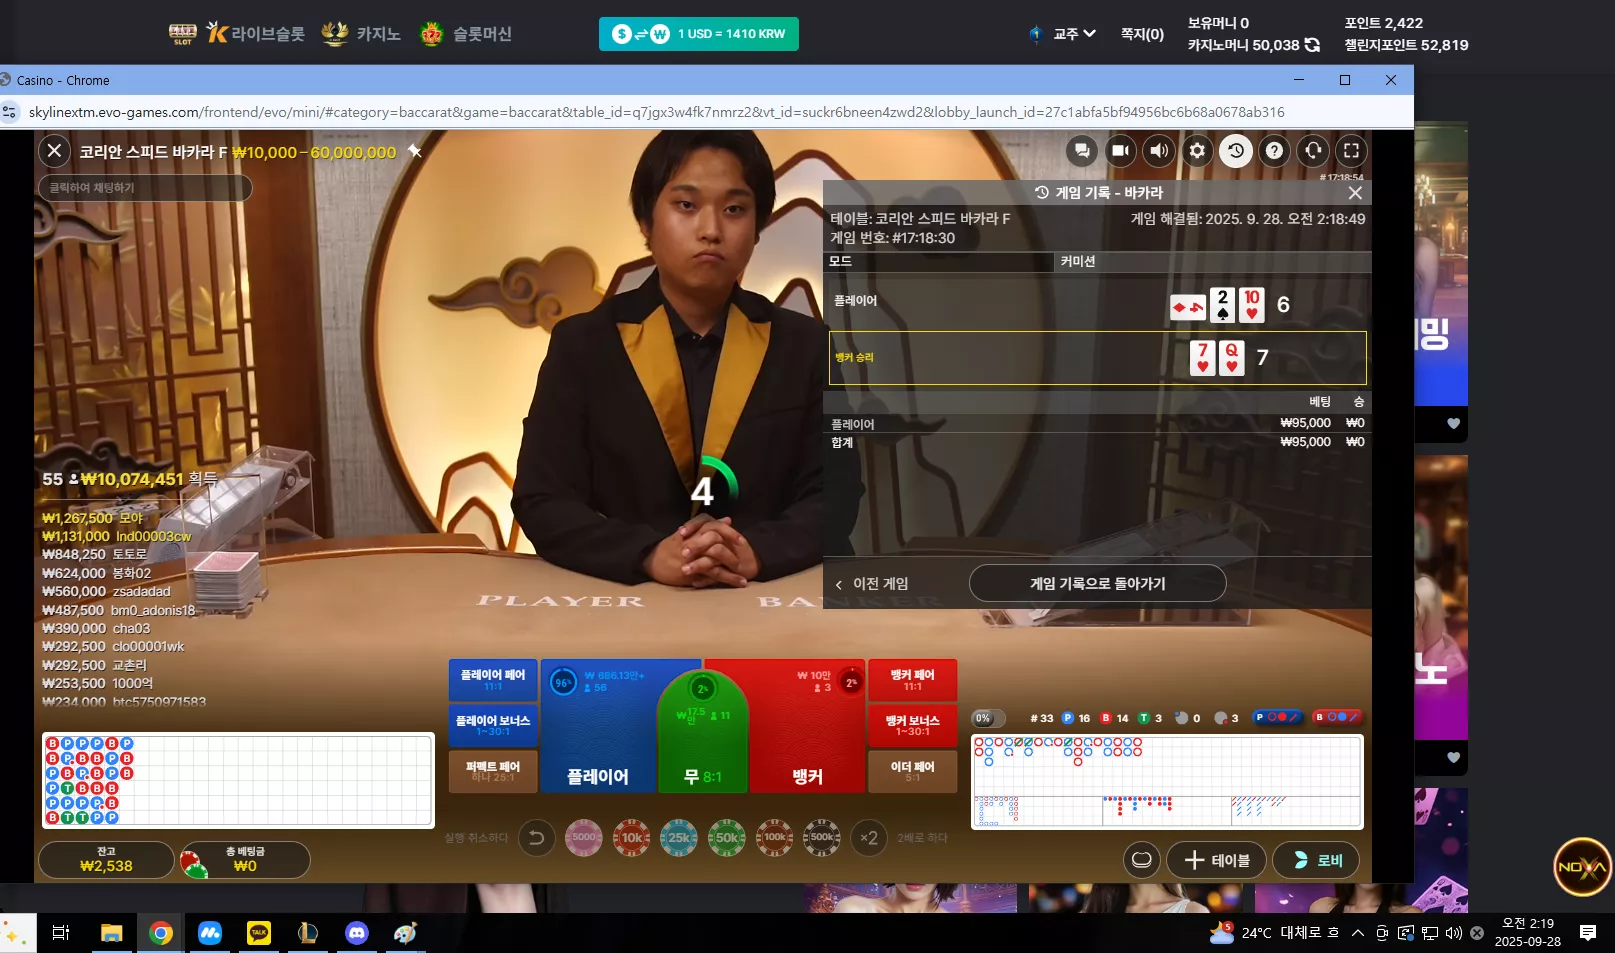Viewport: 1615px width, 953px height.
Task: Switch to fullscreen with the expand icon
Action: 1351,151
